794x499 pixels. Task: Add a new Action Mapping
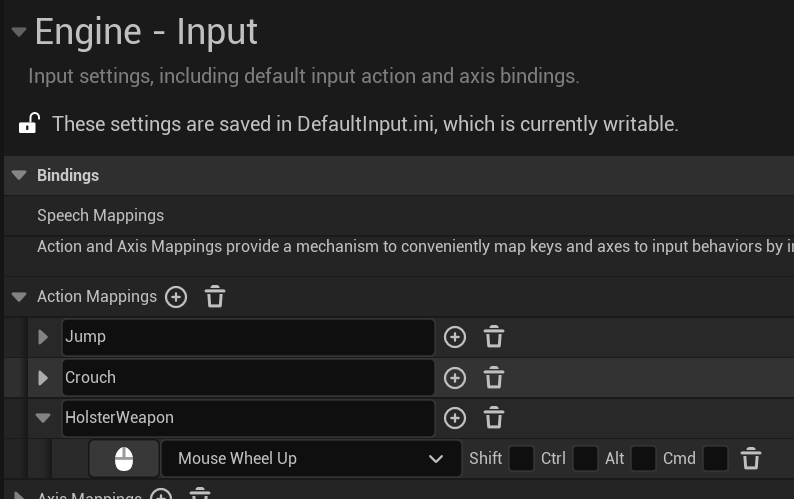(176, 297)
